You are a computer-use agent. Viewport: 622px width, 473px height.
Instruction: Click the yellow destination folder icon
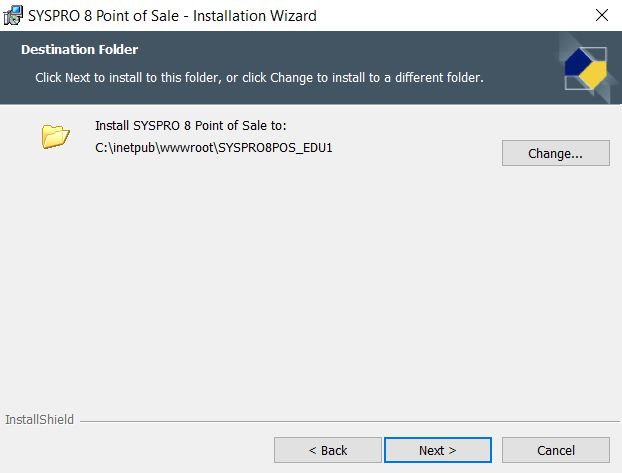coord(55,136)
